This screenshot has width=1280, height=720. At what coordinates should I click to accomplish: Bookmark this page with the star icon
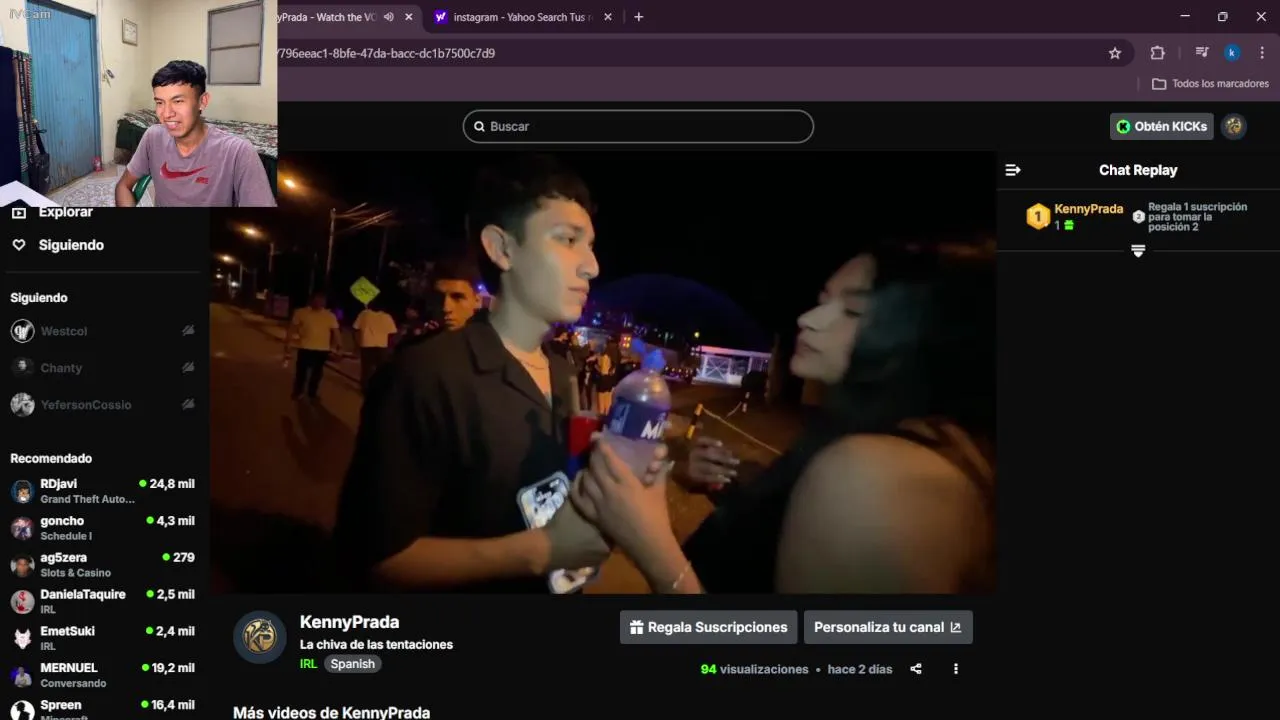tap(1115, 53)
